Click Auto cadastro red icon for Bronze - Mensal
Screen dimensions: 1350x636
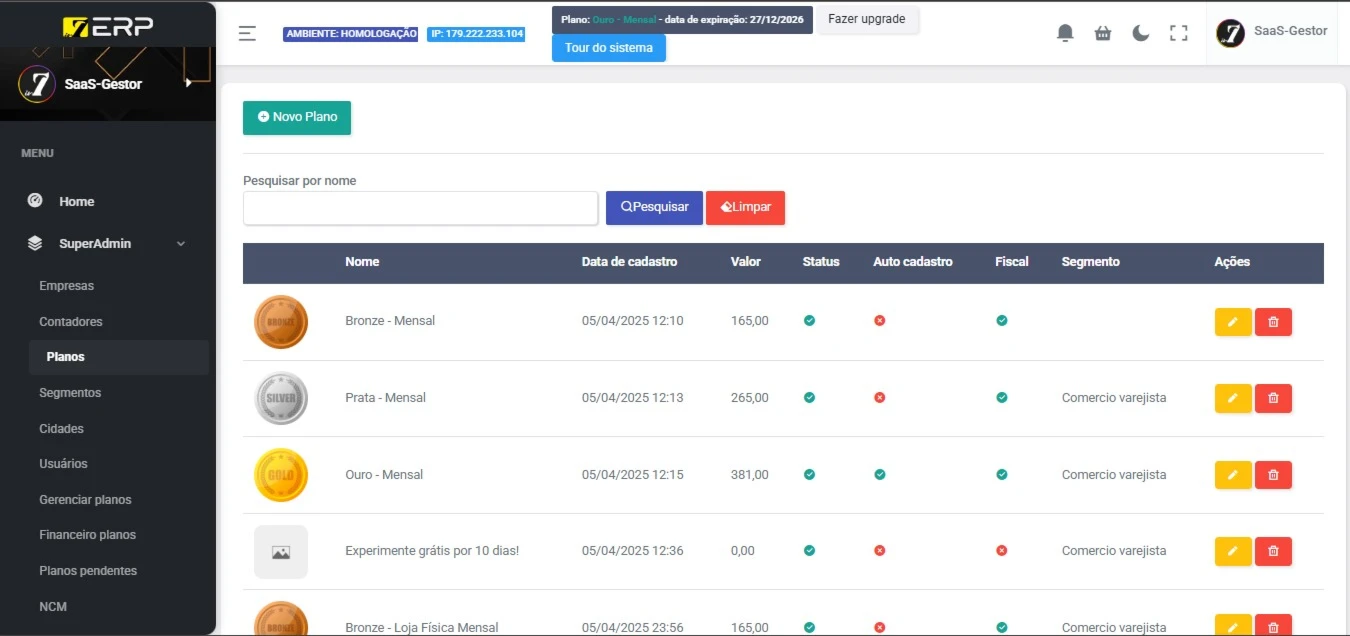pos(880,321)
